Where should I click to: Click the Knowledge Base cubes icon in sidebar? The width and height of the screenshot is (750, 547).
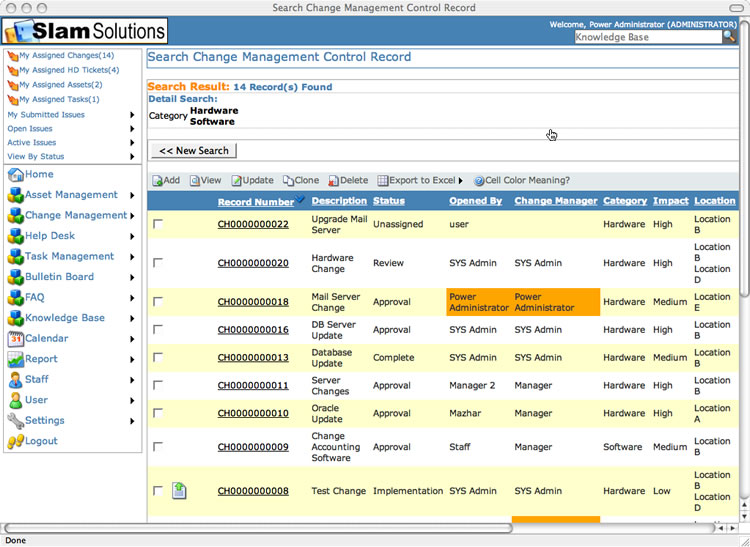click(15, 318)
